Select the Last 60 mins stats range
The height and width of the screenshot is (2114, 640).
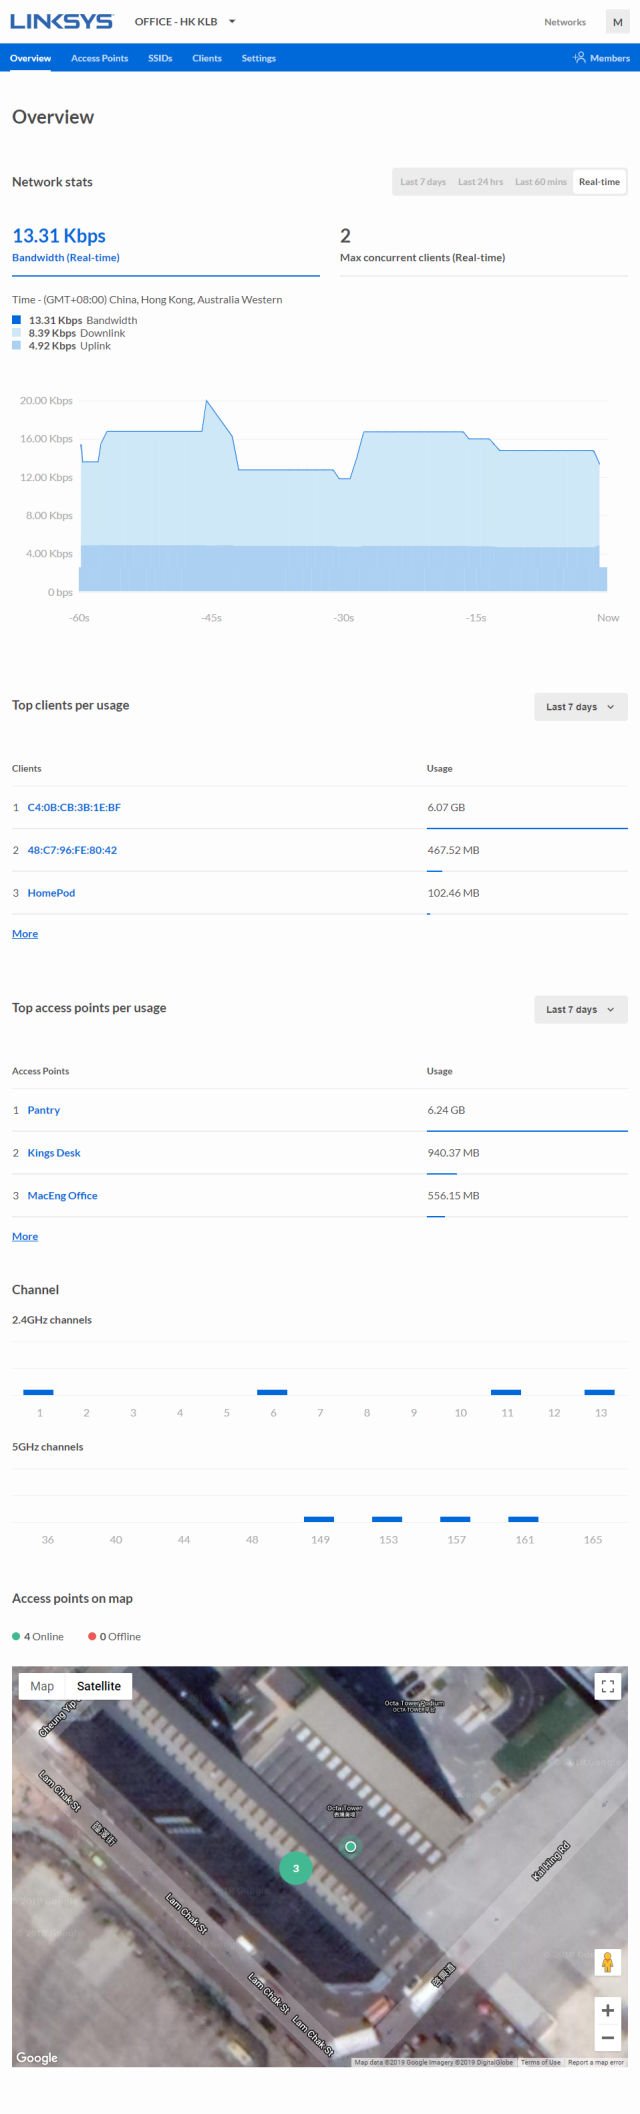pos(541,182)
